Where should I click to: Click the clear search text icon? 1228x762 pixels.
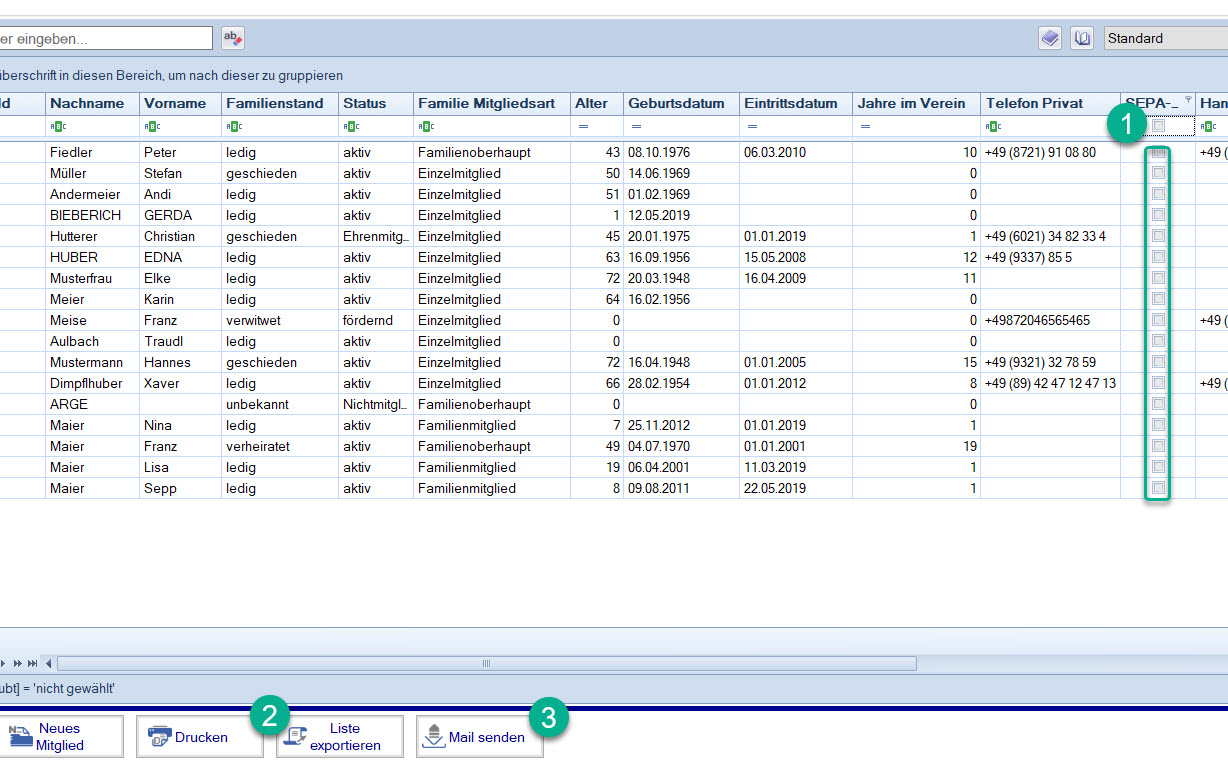click(232, 38)
